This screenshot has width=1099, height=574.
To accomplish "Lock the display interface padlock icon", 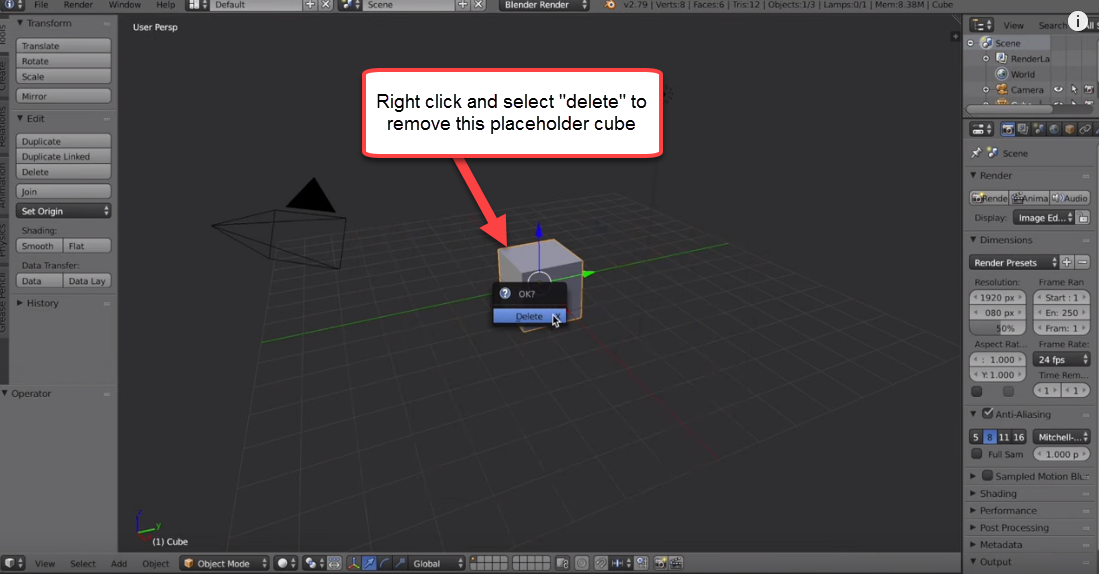I will (x=1083, y=218).
